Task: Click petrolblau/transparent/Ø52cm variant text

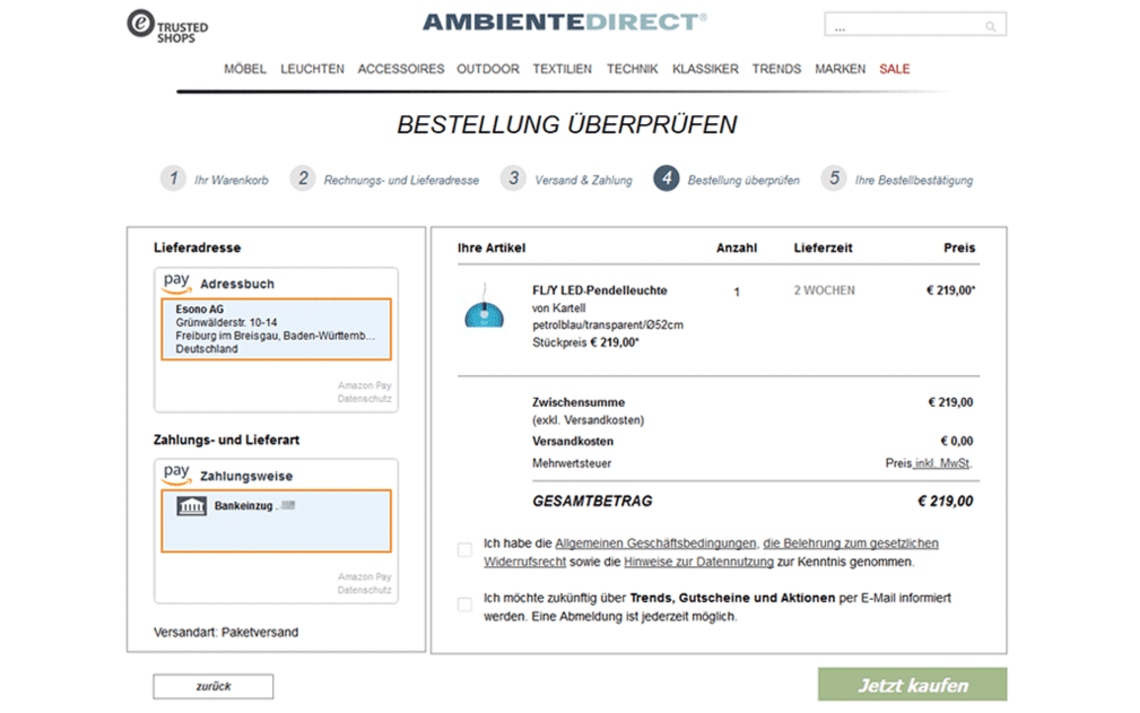Action: 608,325
